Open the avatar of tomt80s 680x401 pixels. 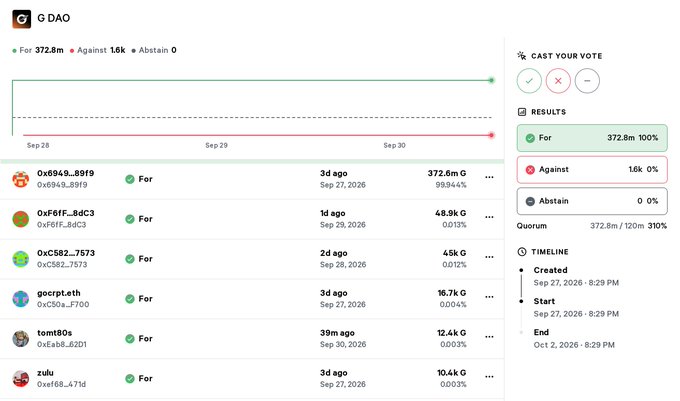[x=20, y=339]
